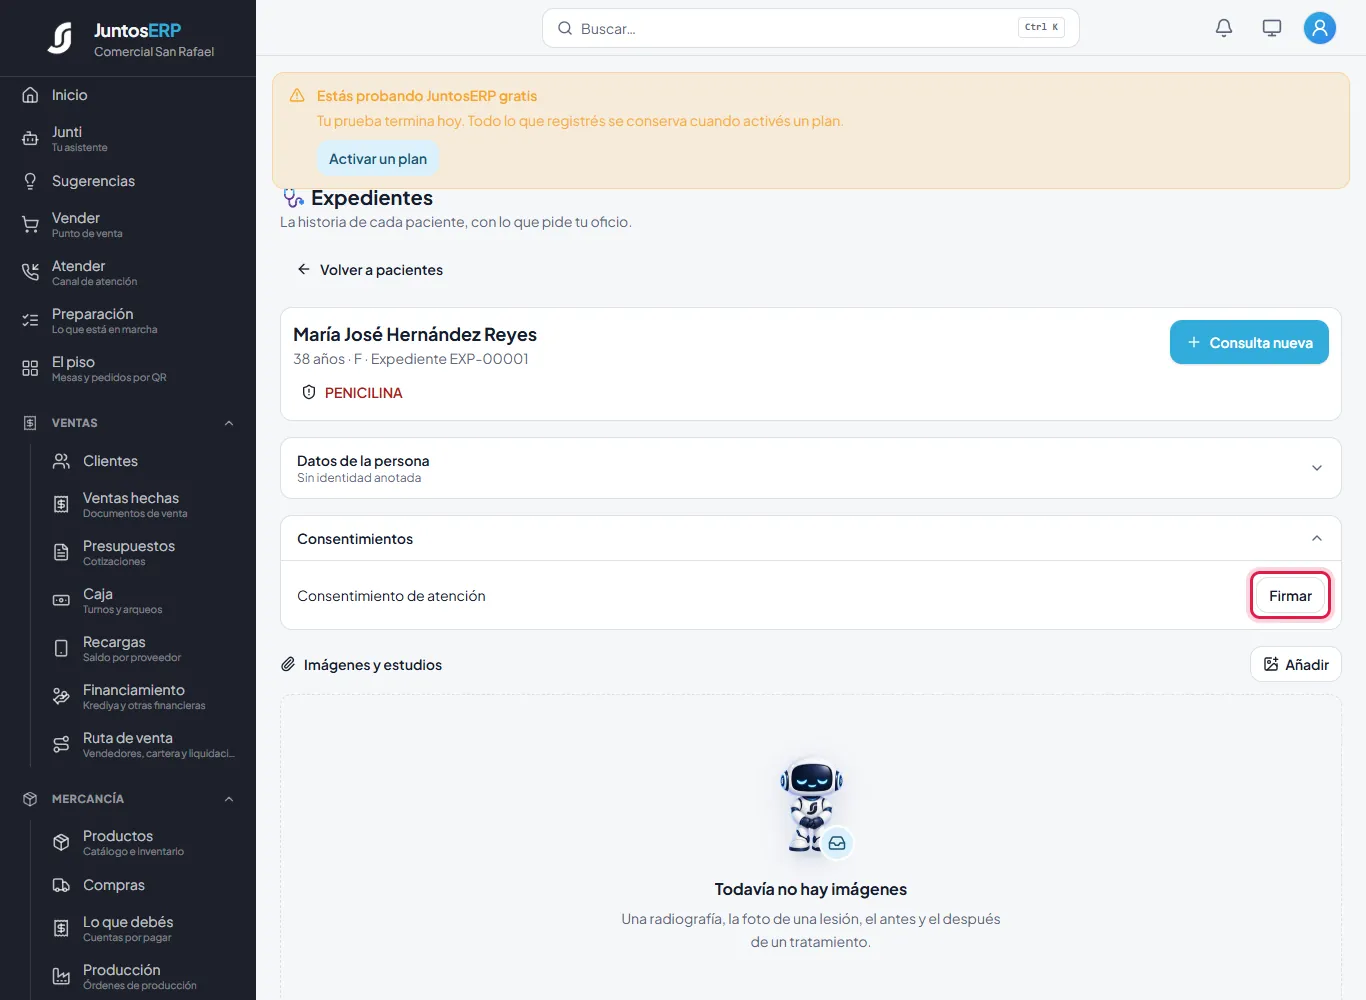Click Consentimiento de atención text

tap(391, 596)
